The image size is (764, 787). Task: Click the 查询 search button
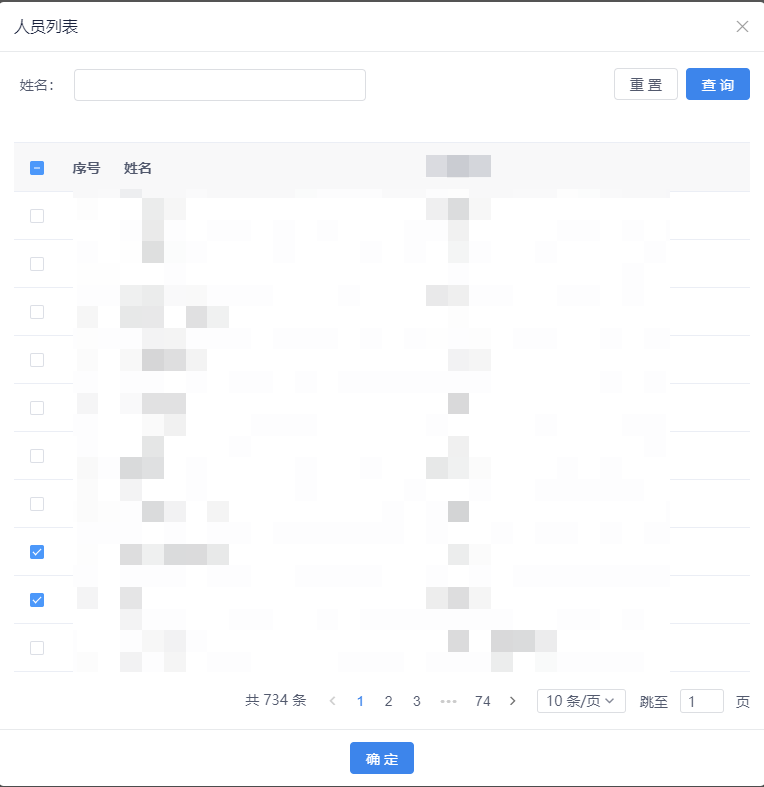tap(717, 84)
